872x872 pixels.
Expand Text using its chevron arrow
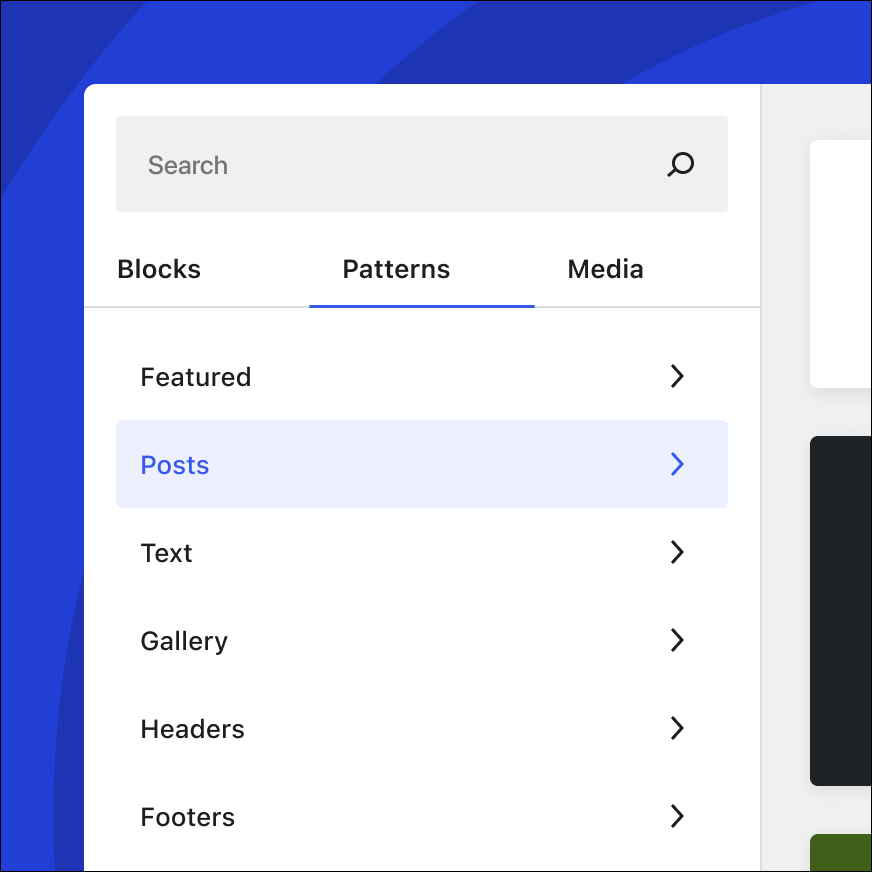[x=677, y=552]
